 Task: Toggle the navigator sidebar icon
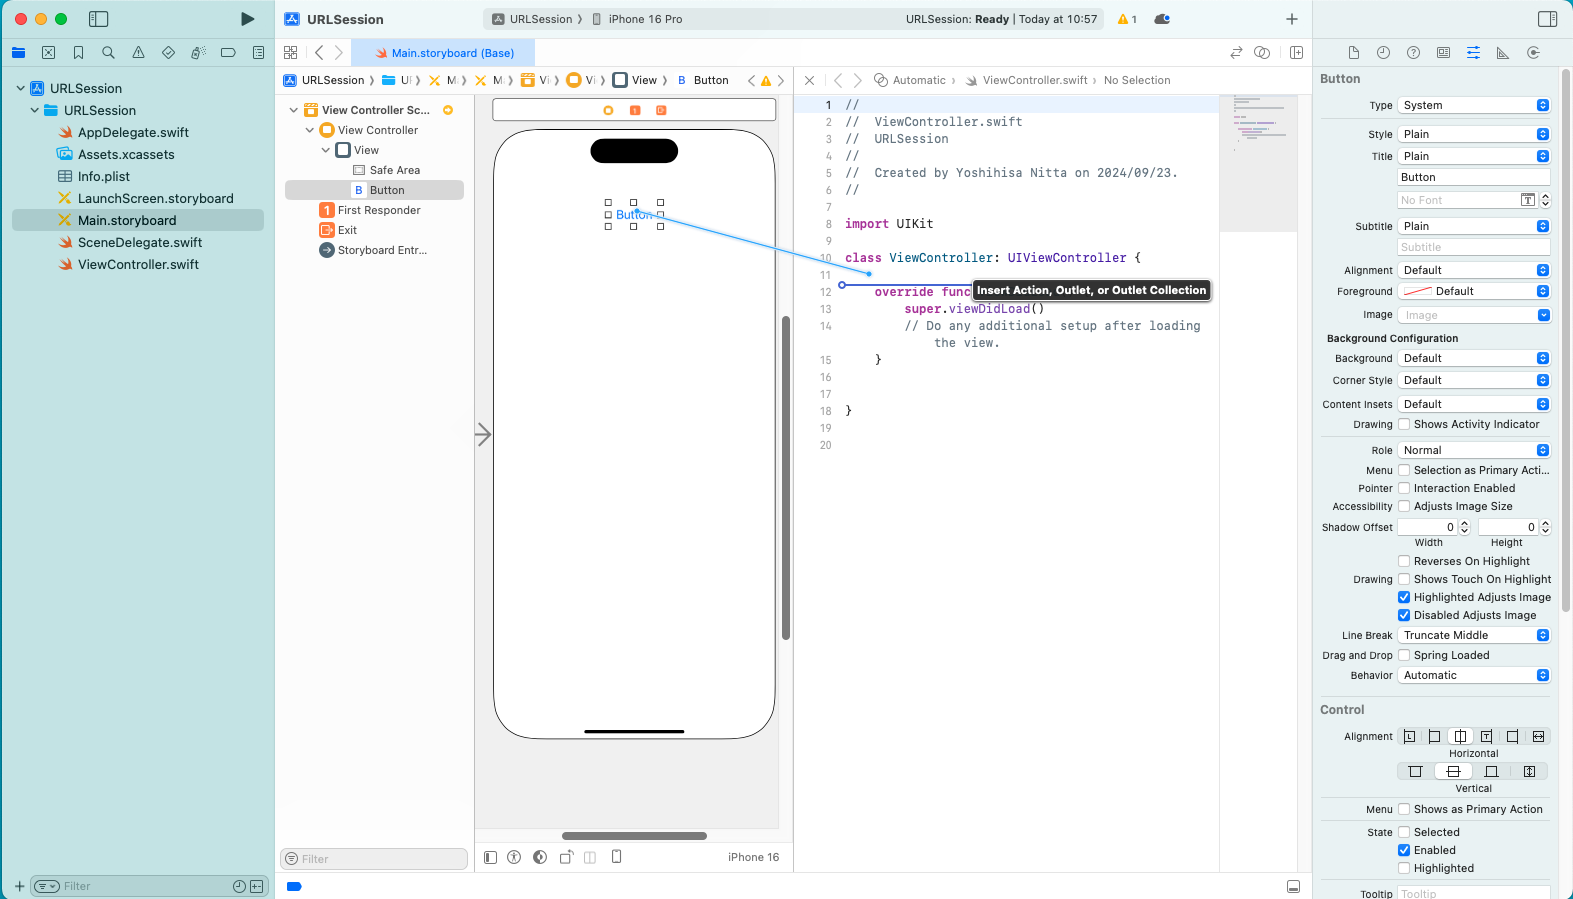click(x=98, y=19)
